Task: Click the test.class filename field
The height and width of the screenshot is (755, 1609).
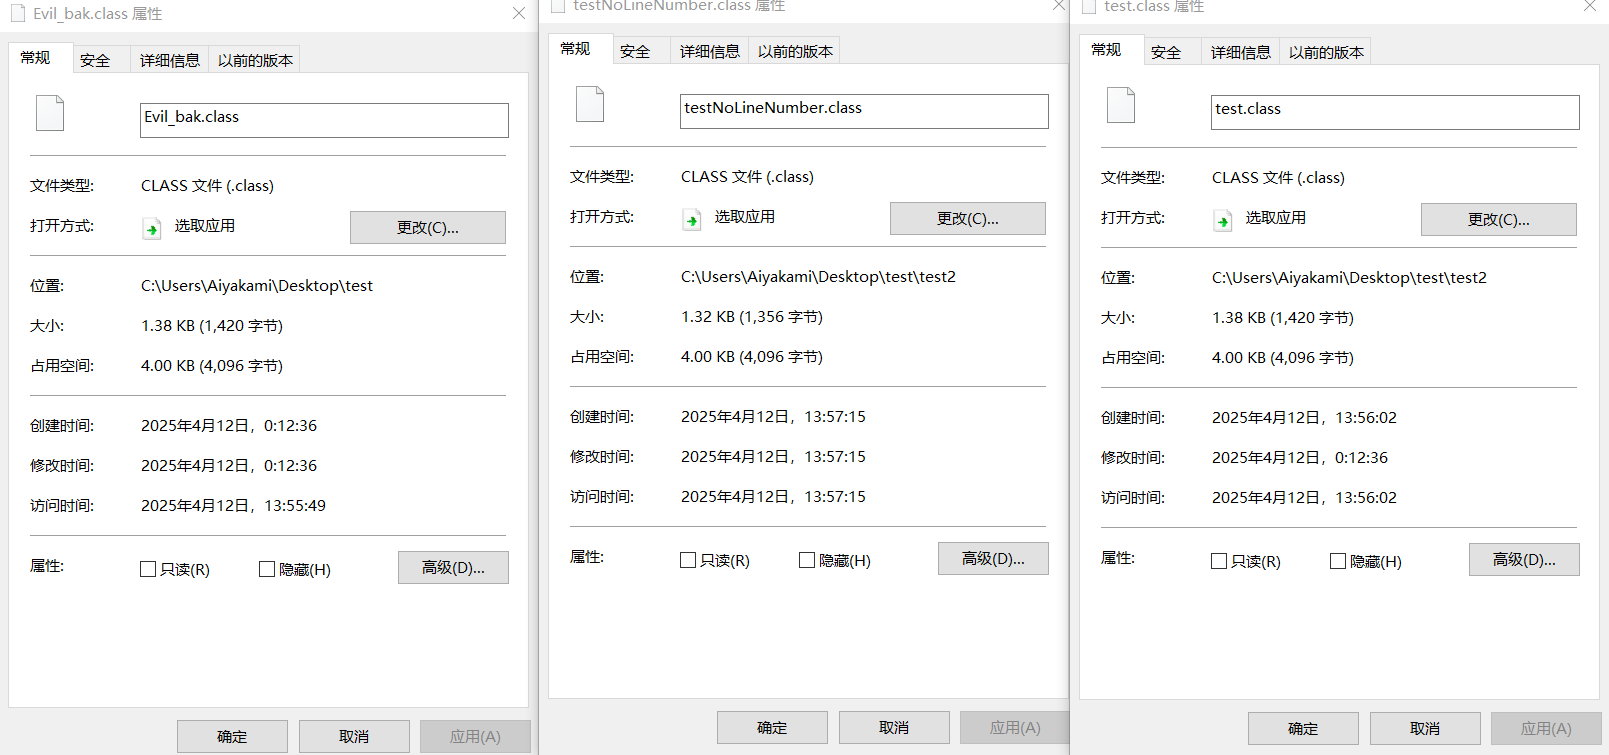Action: tap(1395, 112)
